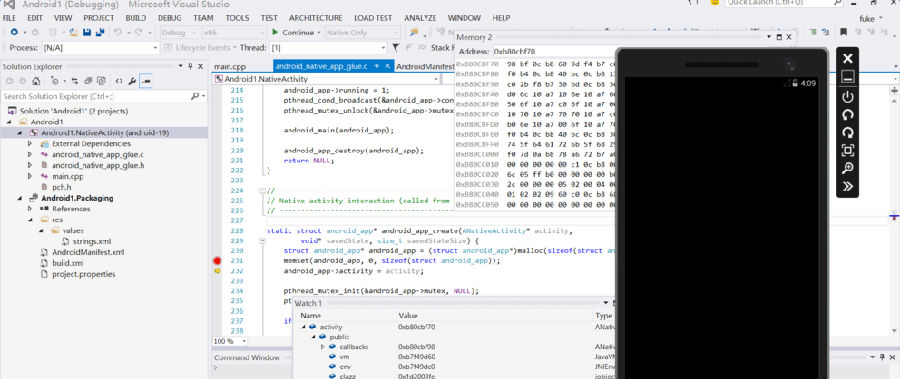Screen dimensions: 900x379
Task: Collapse all in Solution Explorer
Action: (89, 81)
